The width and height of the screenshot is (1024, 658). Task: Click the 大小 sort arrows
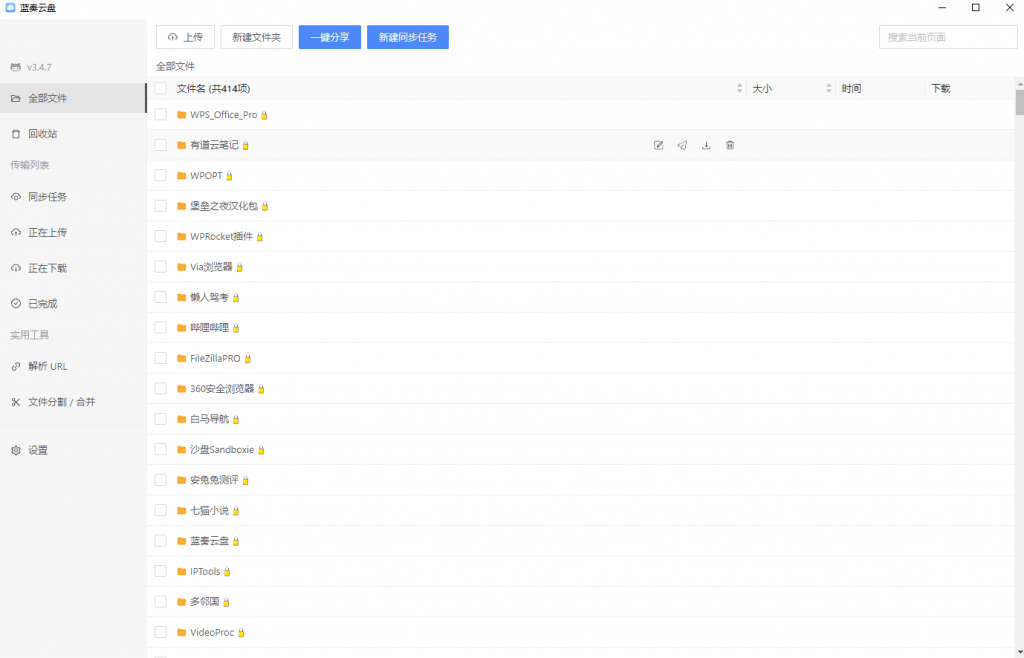pyautogui.click(x=829, y=88)
